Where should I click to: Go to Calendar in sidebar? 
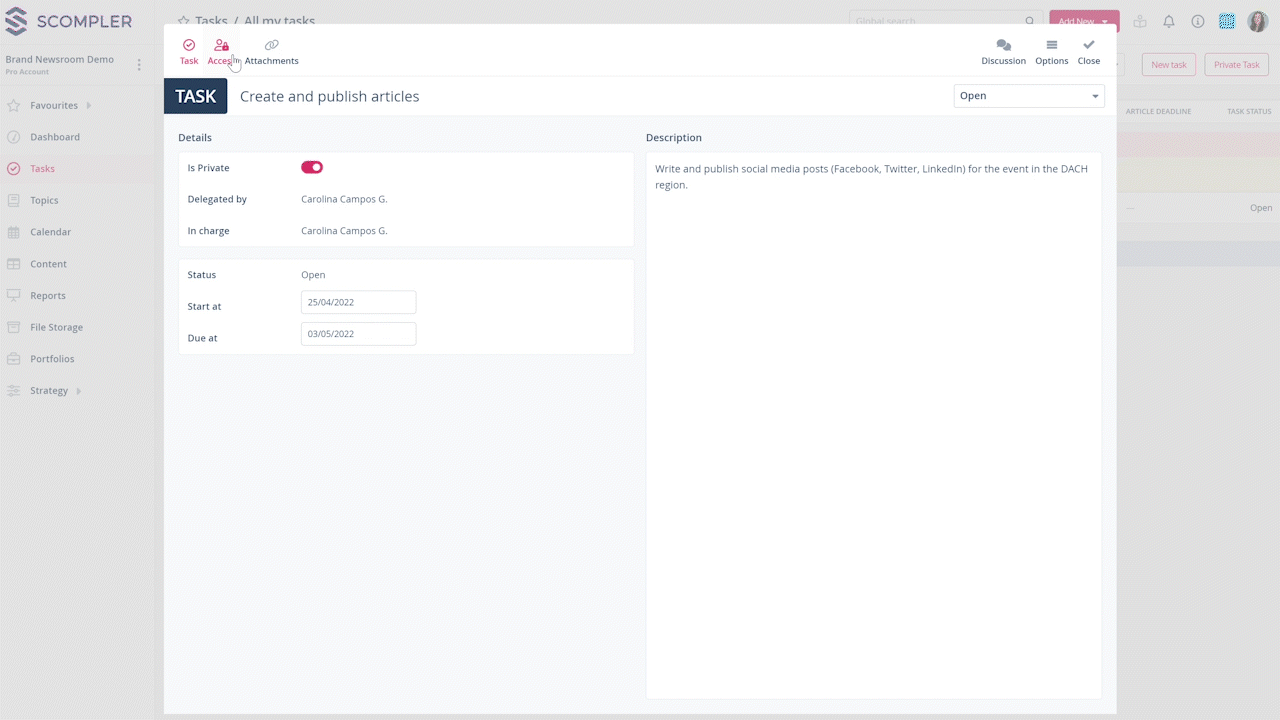click(x=50, y=232)
